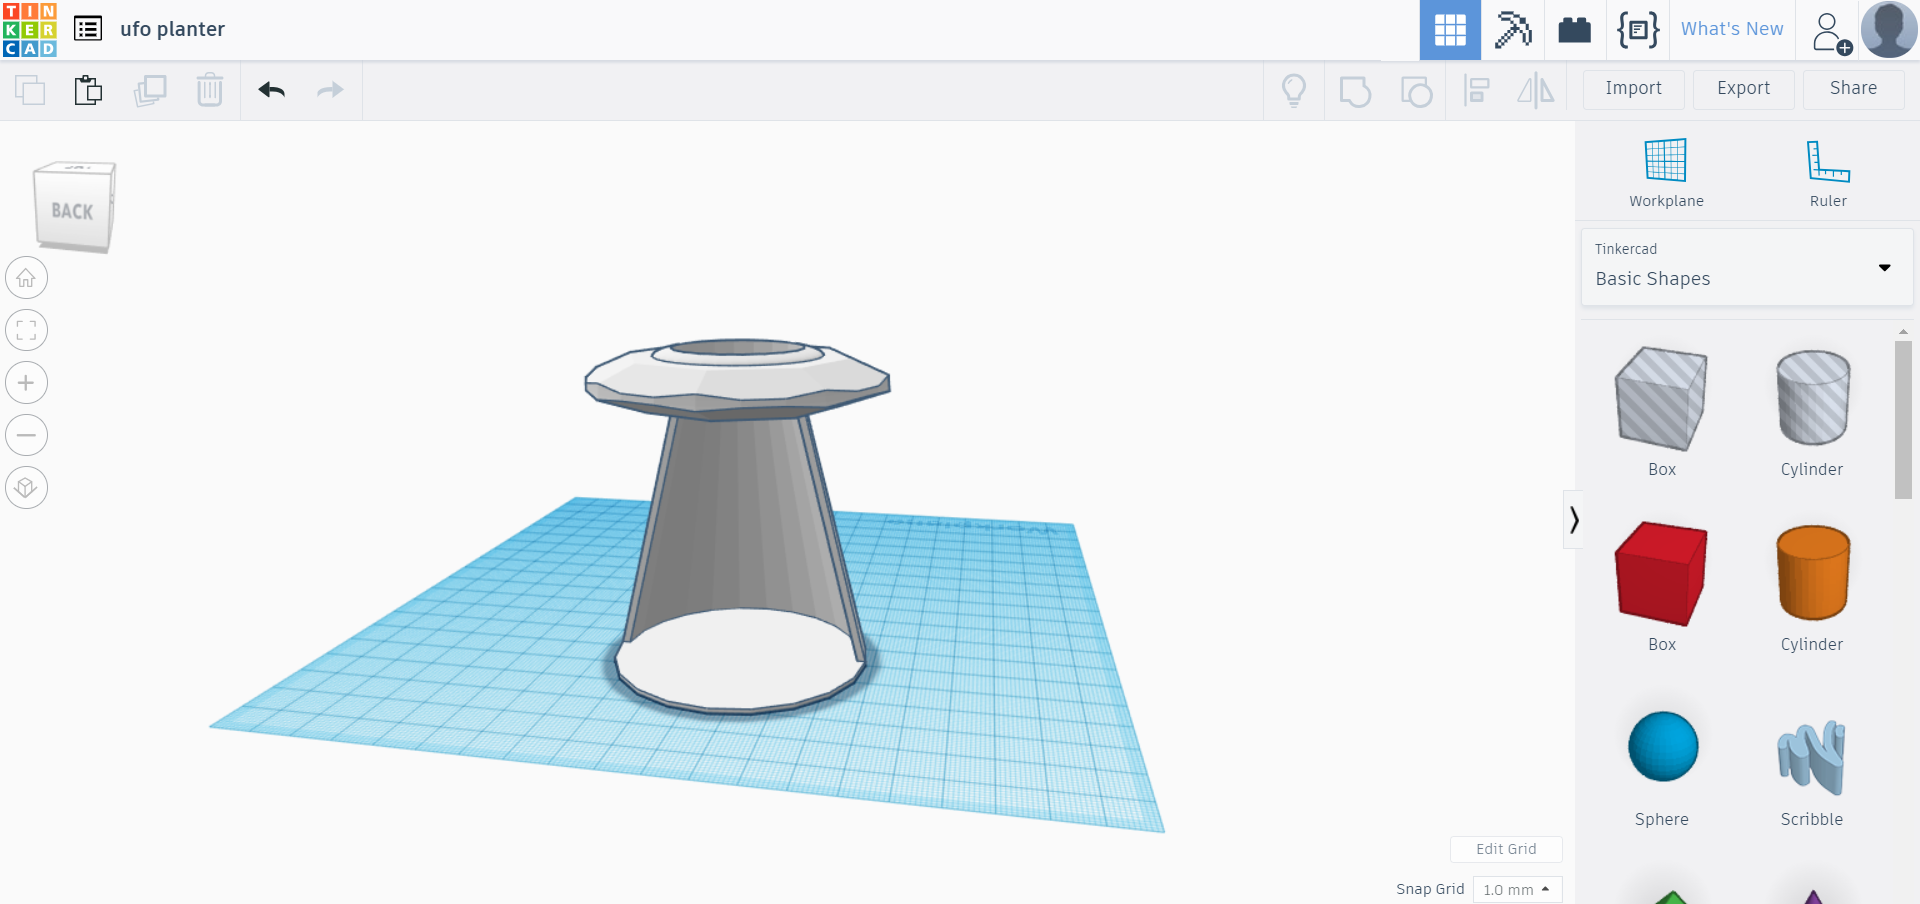Click the Share button

tap(1854, 89)
